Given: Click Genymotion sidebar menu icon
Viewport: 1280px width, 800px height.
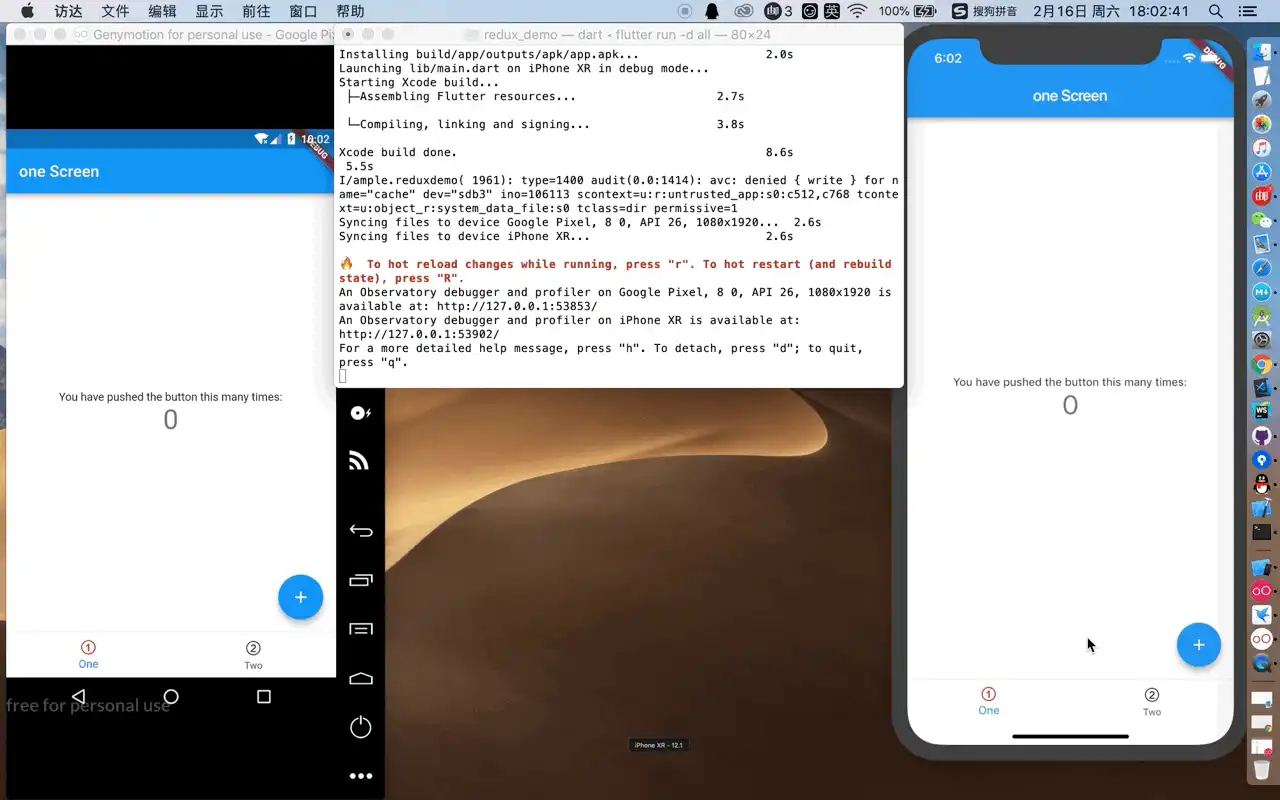Looking at the screenshot, I should 360,629.
